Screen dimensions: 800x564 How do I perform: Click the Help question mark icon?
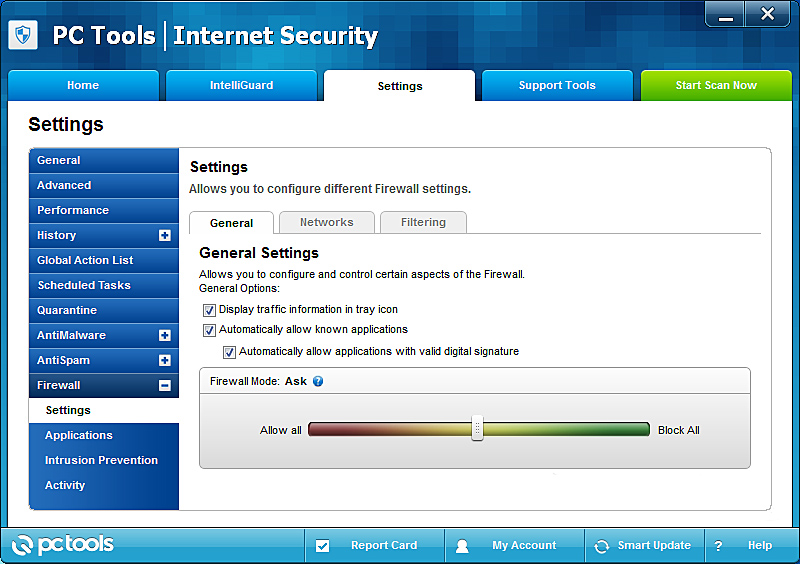click(718, 546)
